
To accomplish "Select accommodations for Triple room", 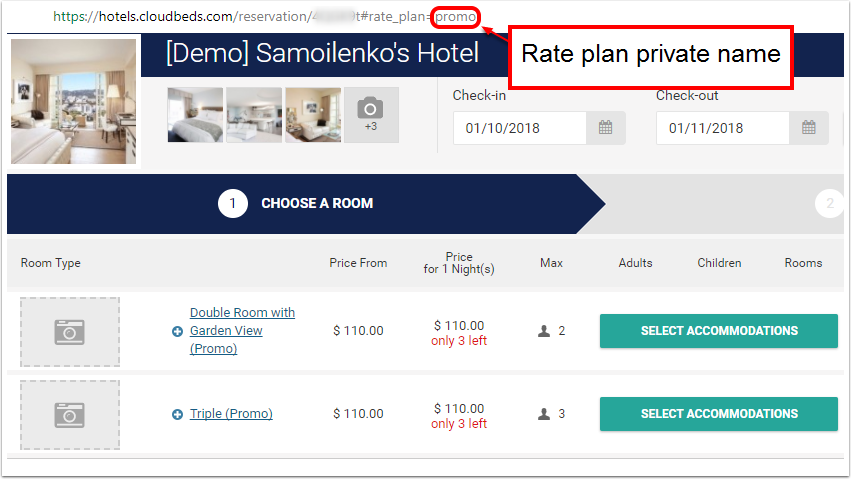I will pos(718,414).
